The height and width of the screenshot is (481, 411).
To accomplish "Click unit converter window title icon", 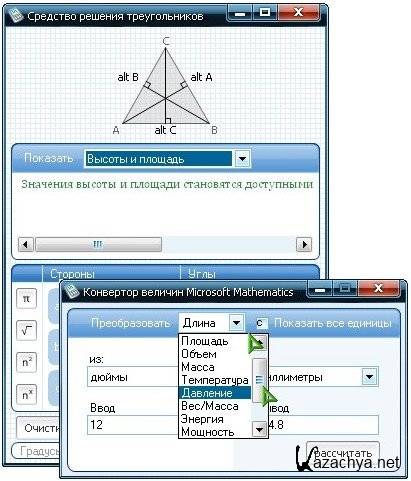I will click(x=71, y=291).
